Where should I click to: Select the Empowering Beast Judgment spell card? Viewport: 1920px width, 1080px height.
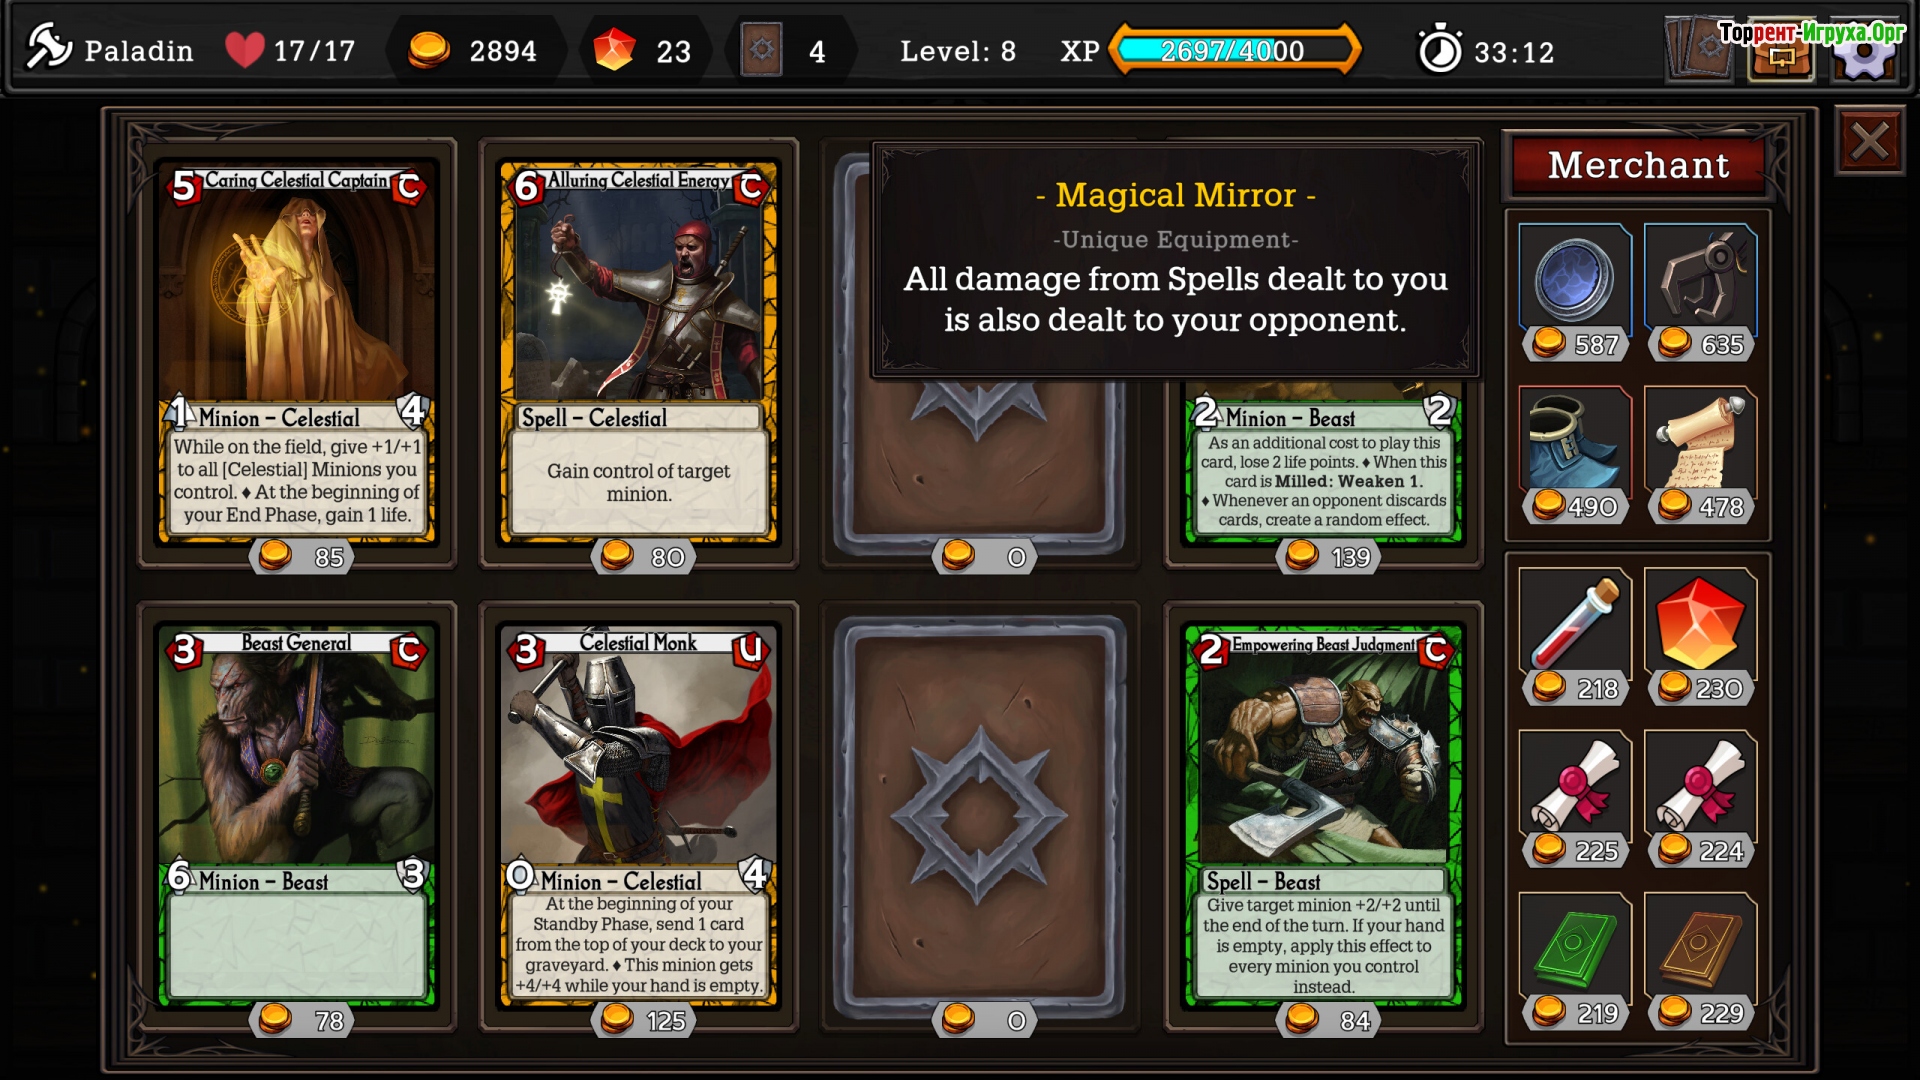tap(1324, 816)
